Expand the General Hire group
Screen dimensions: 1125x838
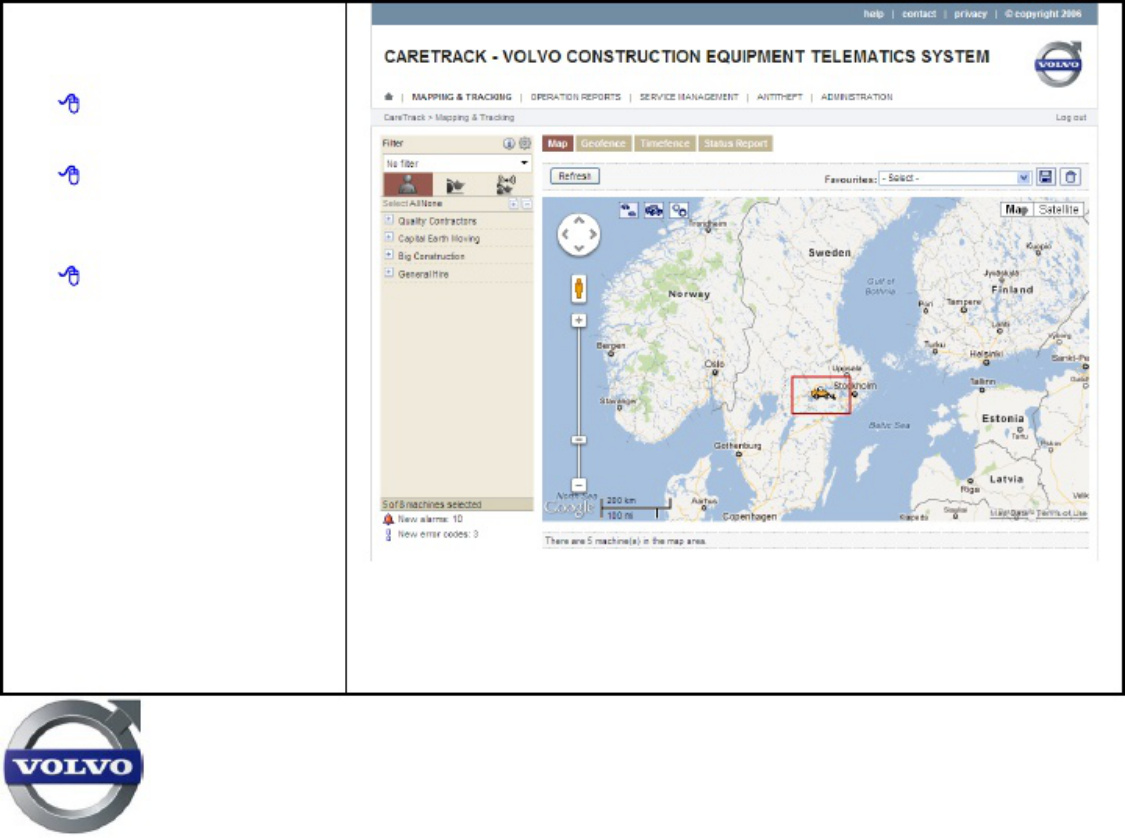(x=389, y=273)
